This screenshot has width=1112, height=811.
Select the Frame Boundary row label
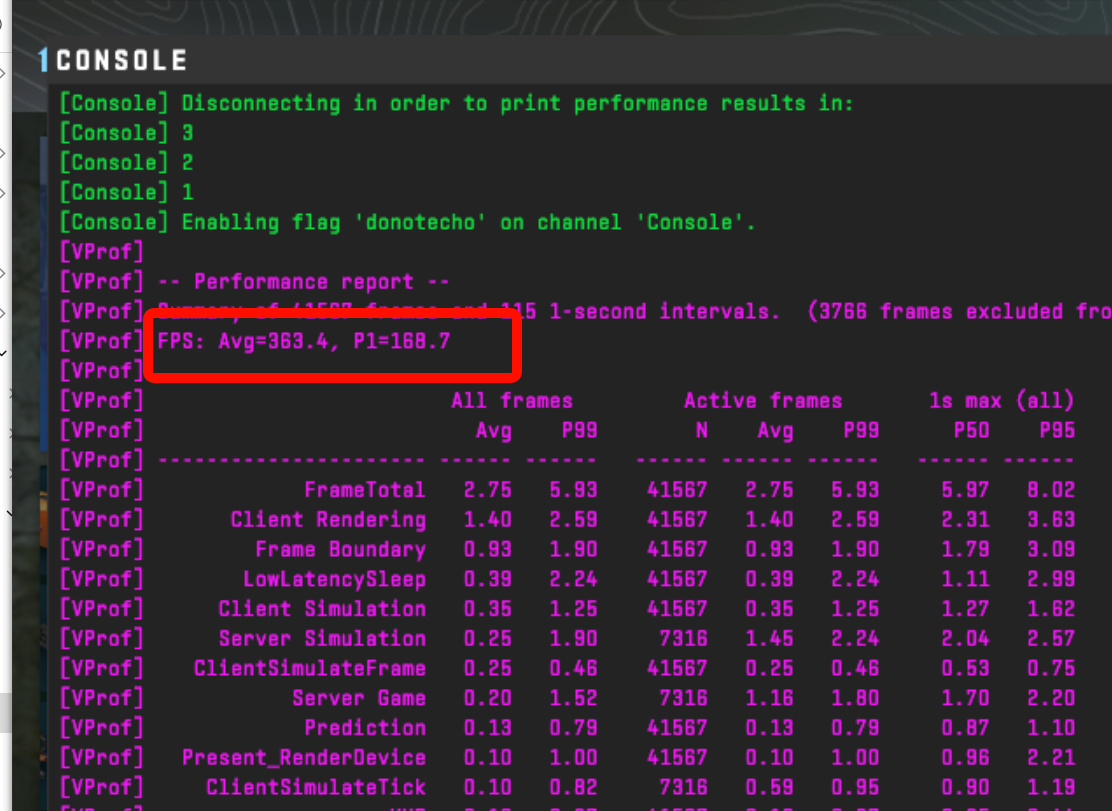340,550
